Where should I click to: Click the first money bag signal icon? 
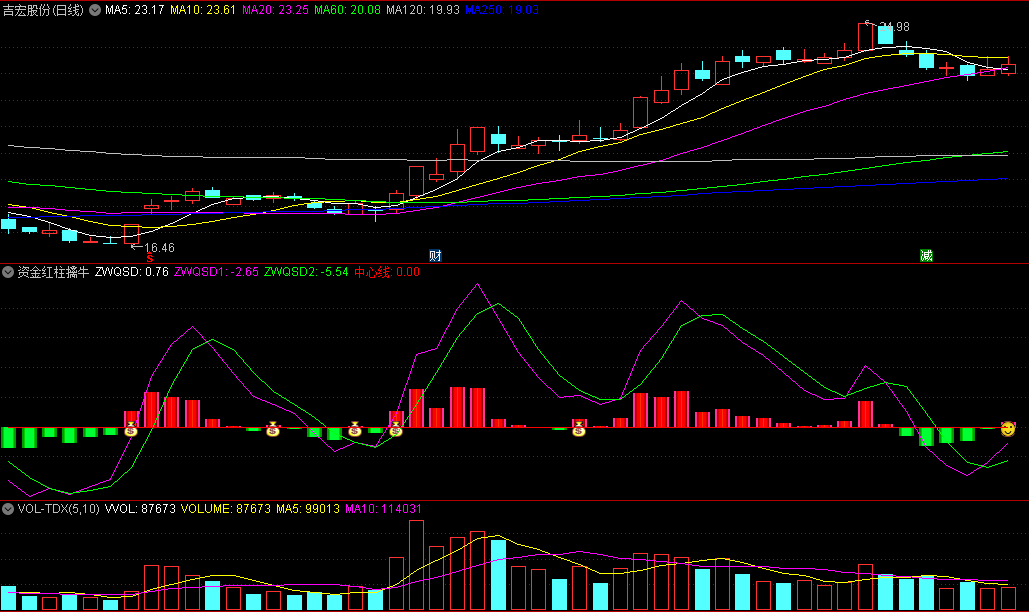pyautogui.click(x=131, y=430)
